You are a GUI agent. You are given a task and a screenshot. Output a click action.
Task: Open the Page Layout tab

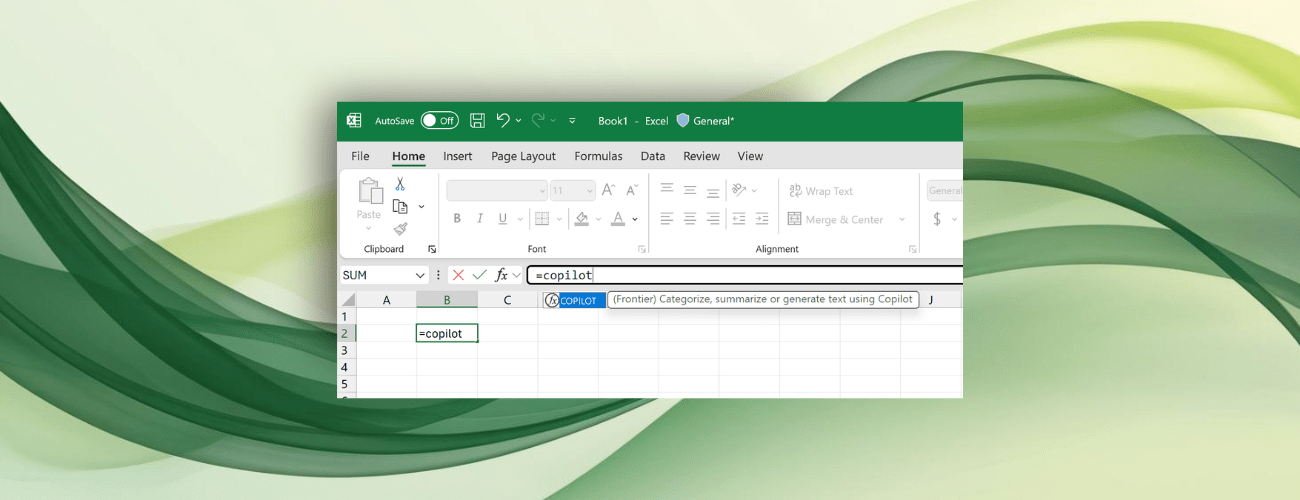[523, 156]
